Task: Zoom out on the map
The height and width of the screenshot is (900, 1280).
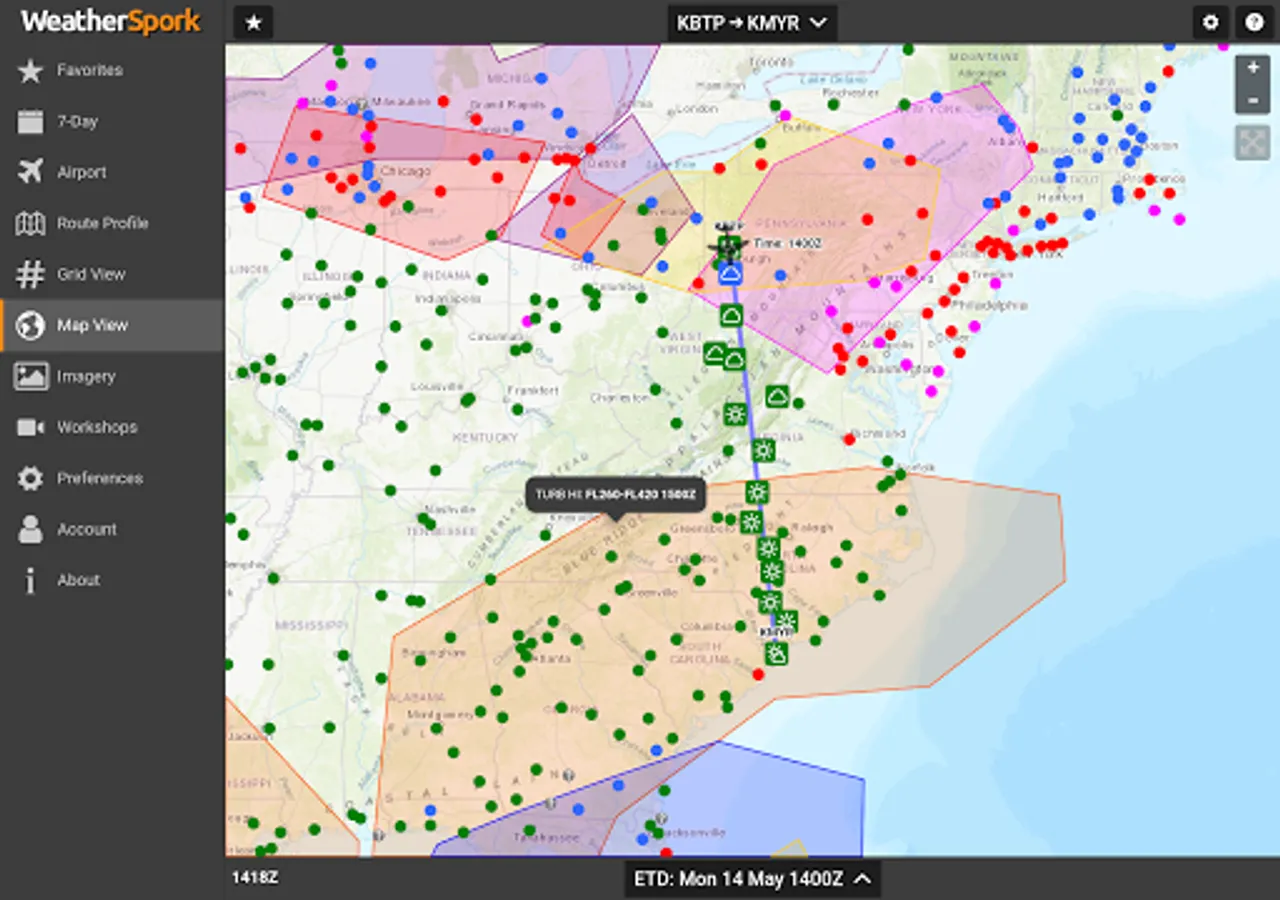Action: 1253,99
